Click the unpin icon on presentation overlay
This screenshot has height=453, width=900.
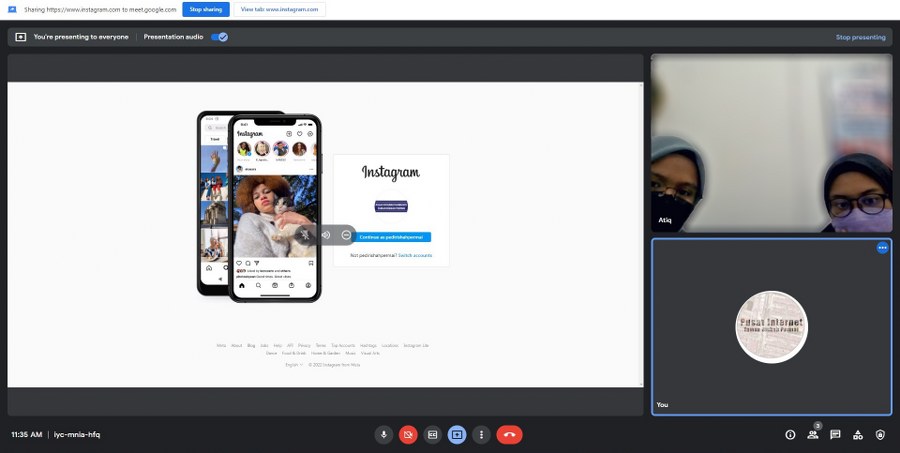[x=305, y=235]
